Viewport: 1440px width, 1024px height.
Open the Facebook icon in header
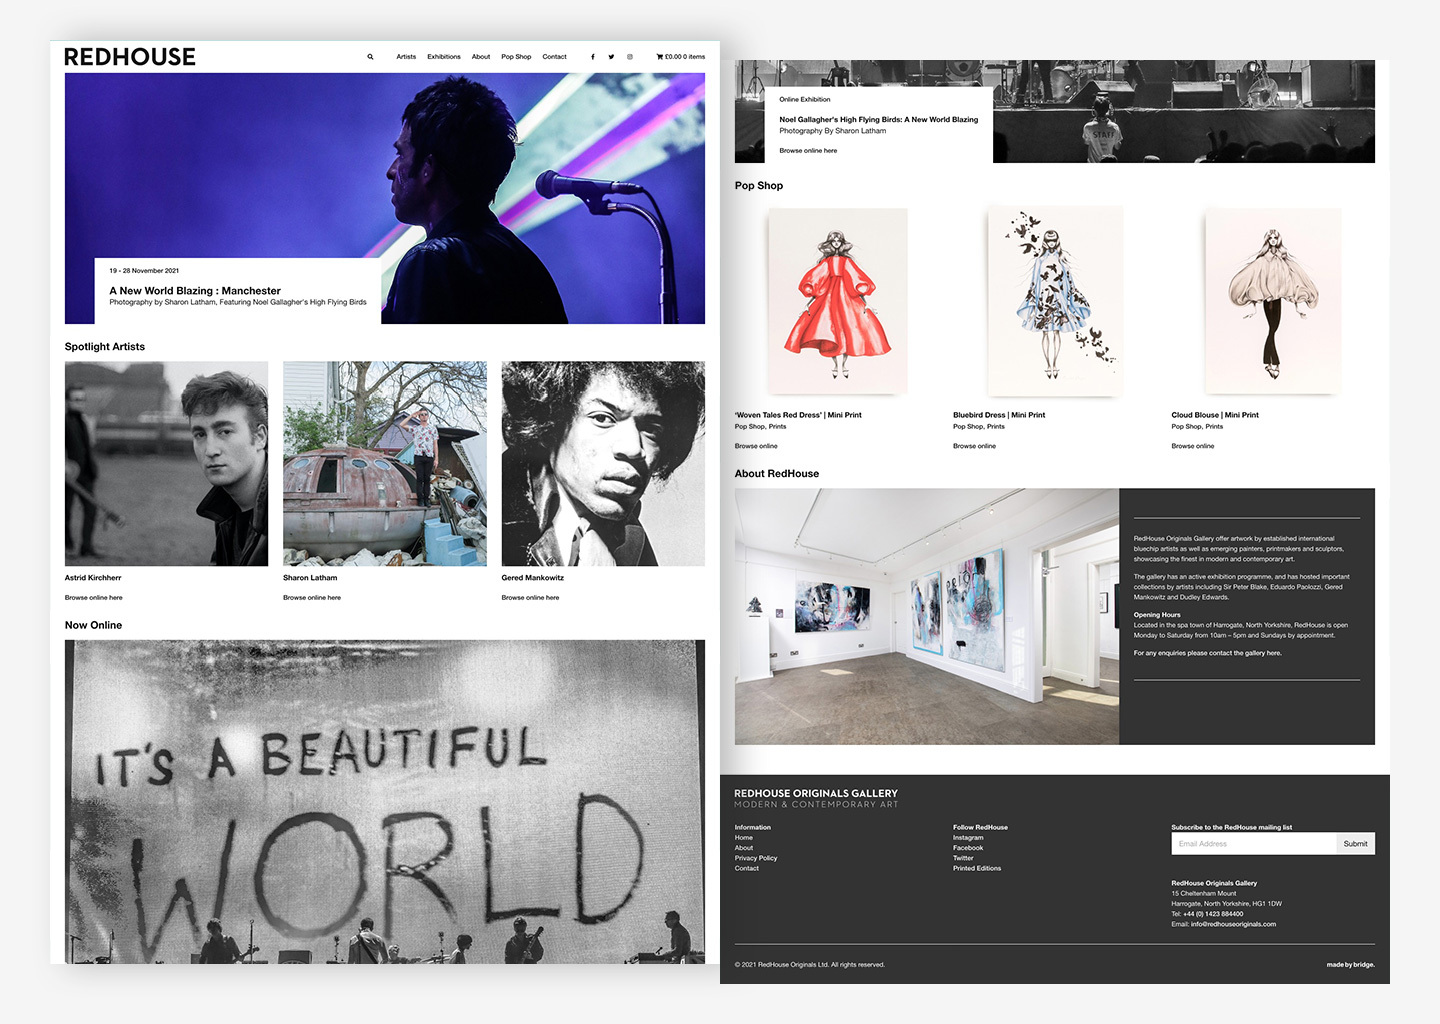click(x=593, y=57)
